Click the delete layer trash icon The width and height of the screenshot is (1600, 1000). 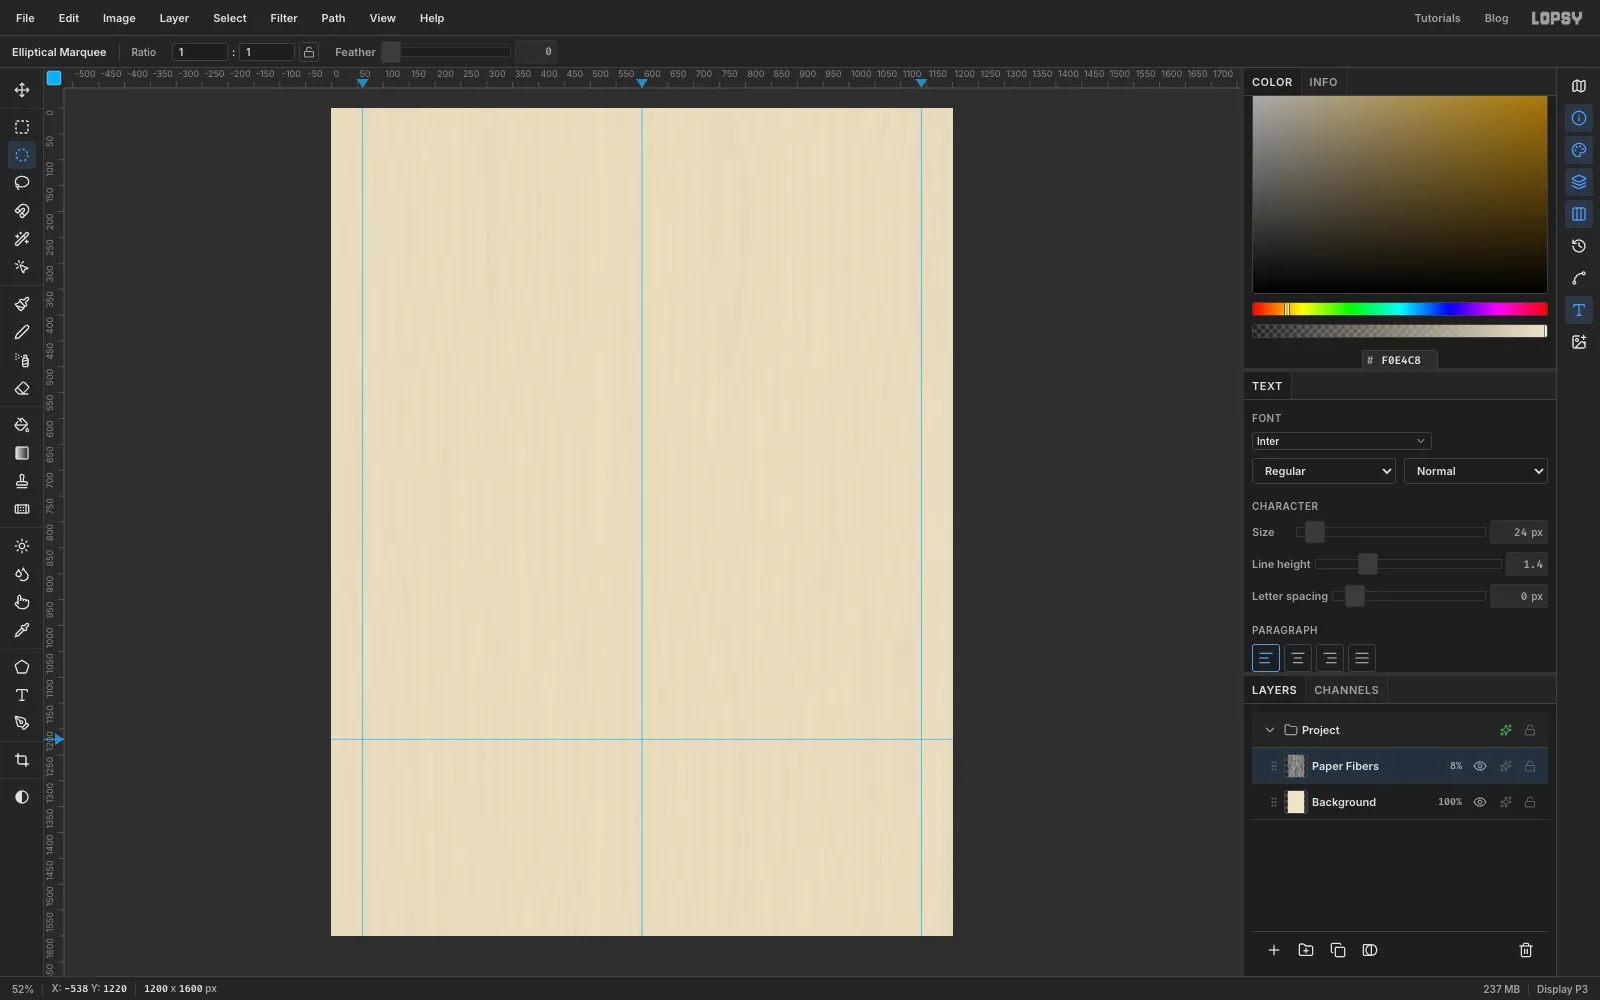(1526, 950)
